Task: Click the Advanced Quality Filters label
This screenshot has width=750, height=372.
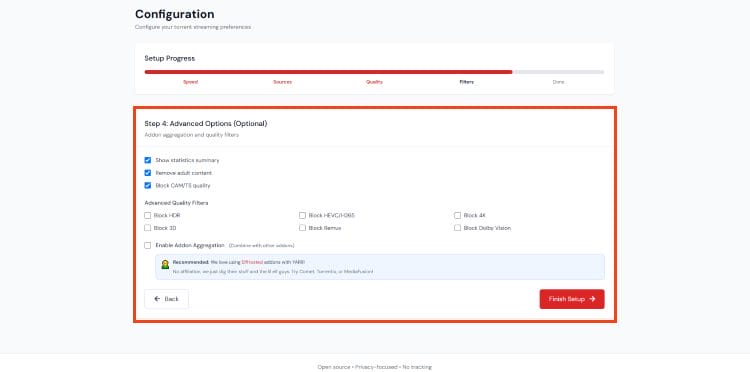Action: coord(176,203)
